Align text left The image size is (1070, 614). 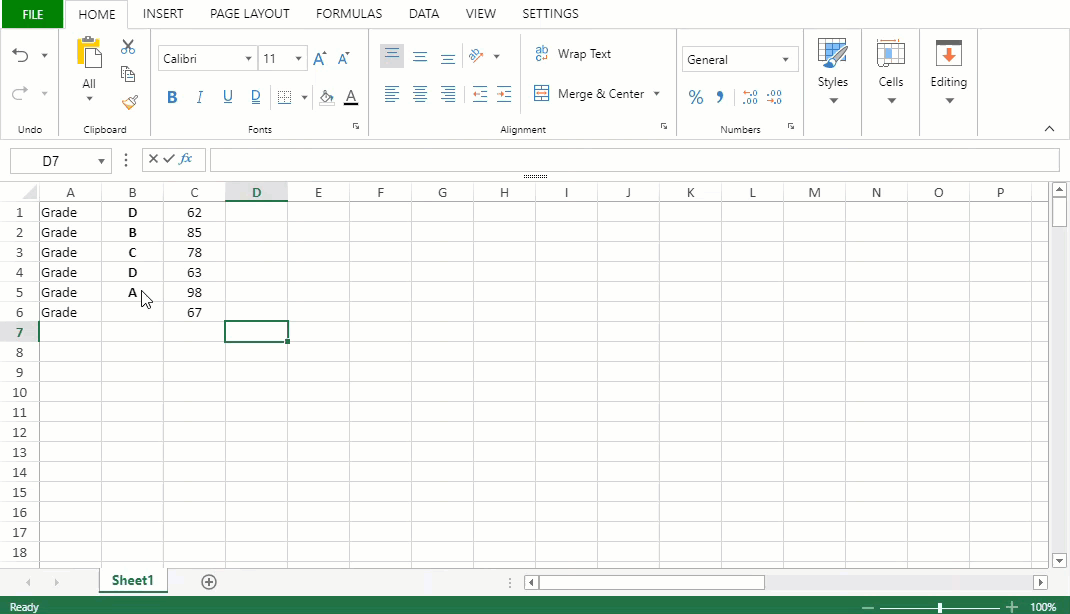coord(392,94)
